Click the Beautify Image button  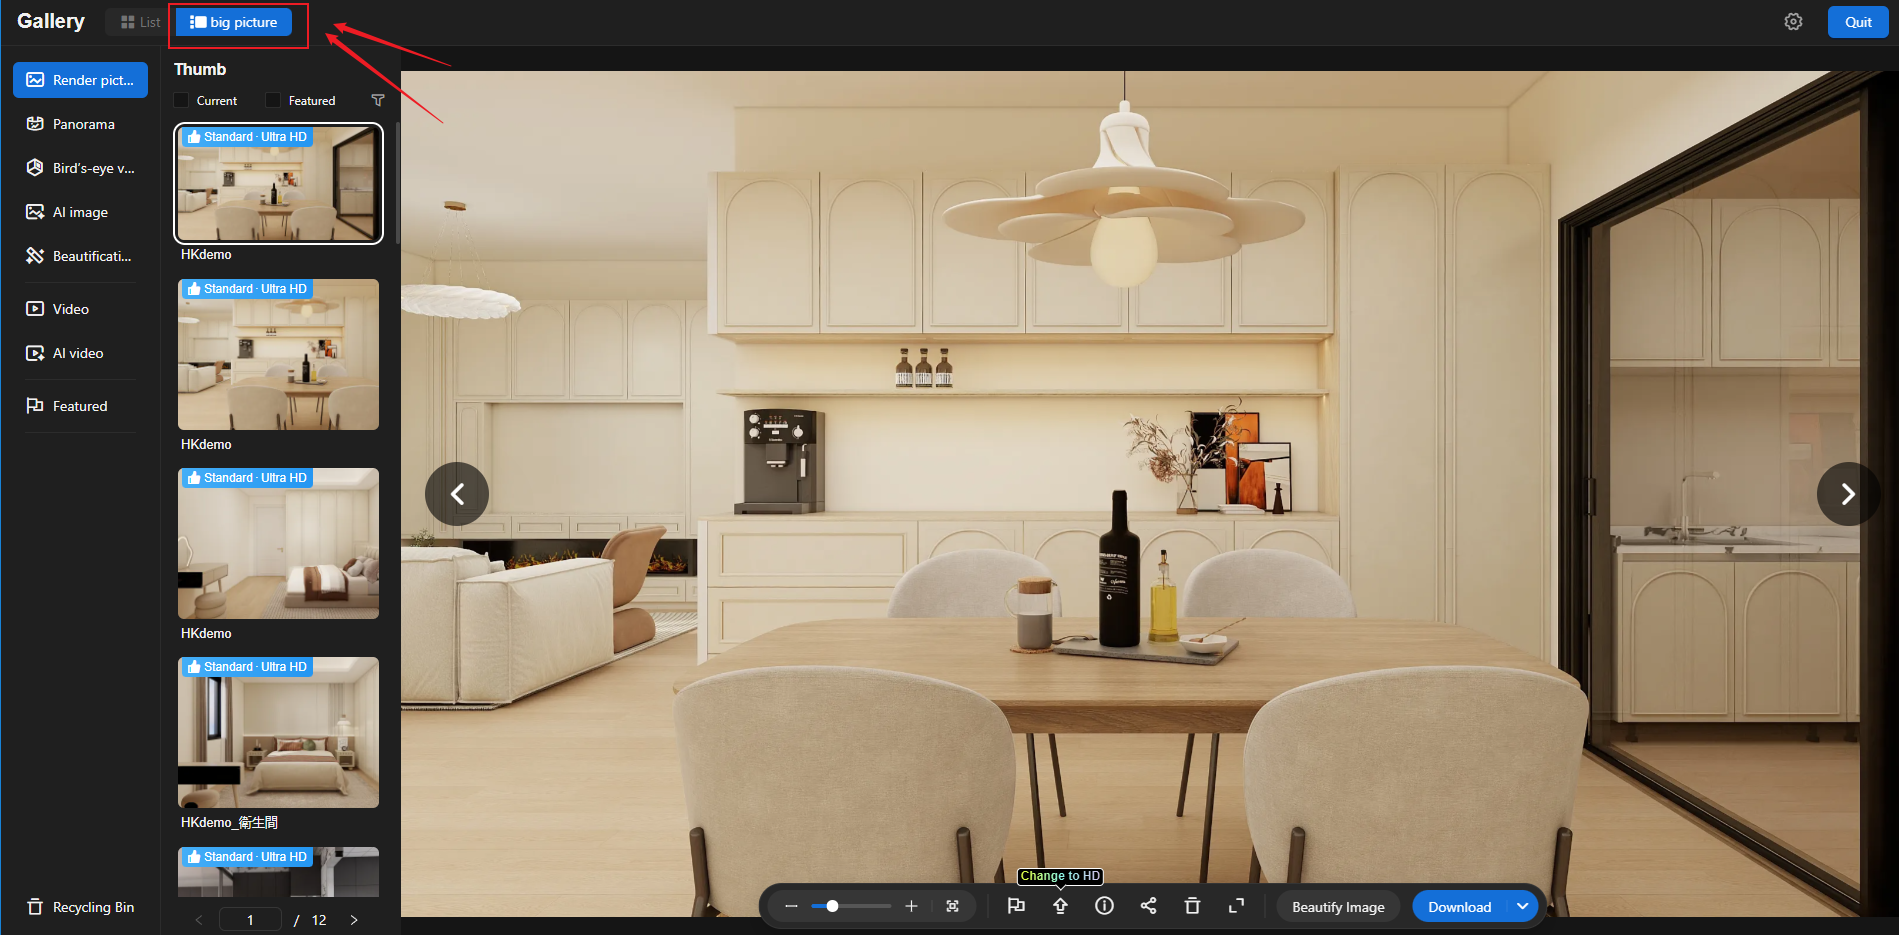pyautogui.click(x=1337, y=907)
